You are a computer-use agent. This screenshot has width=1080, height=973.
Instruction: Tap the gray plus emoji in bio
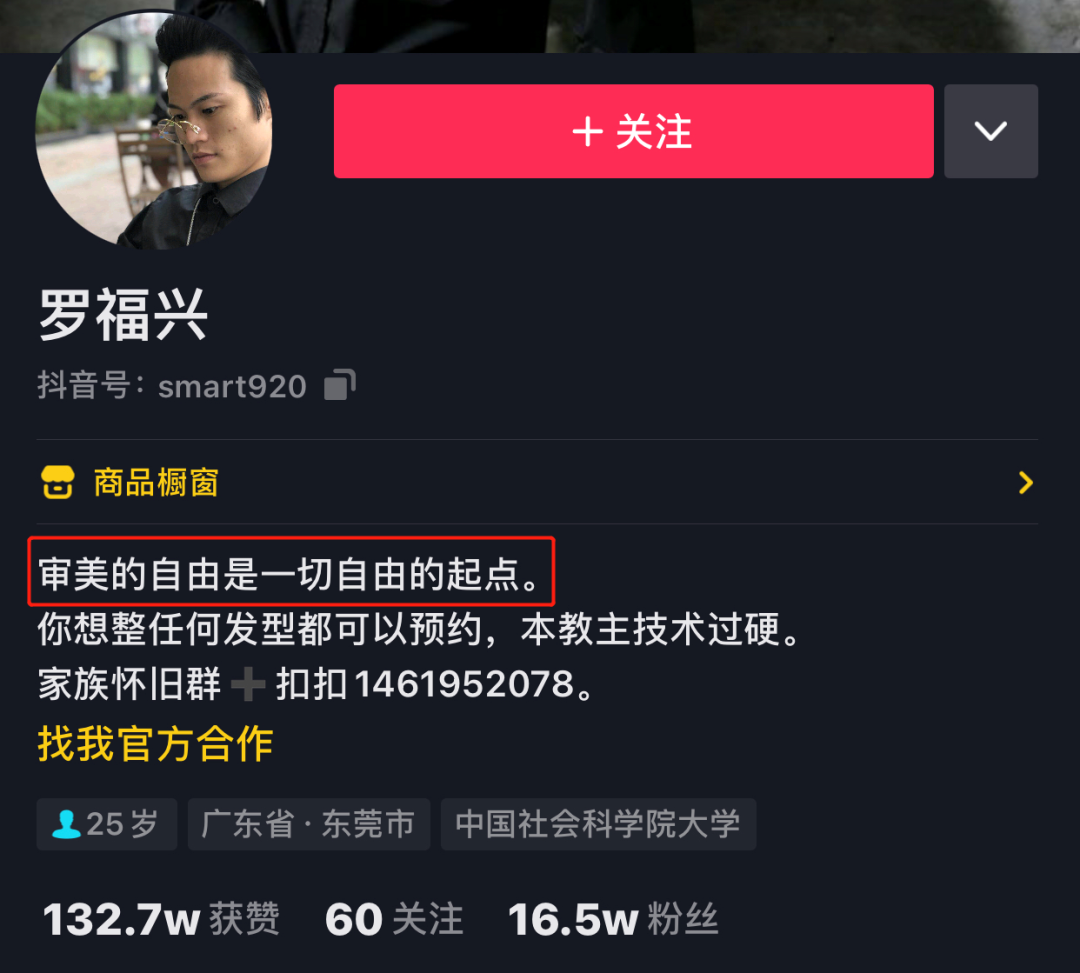tap(248, 684)
